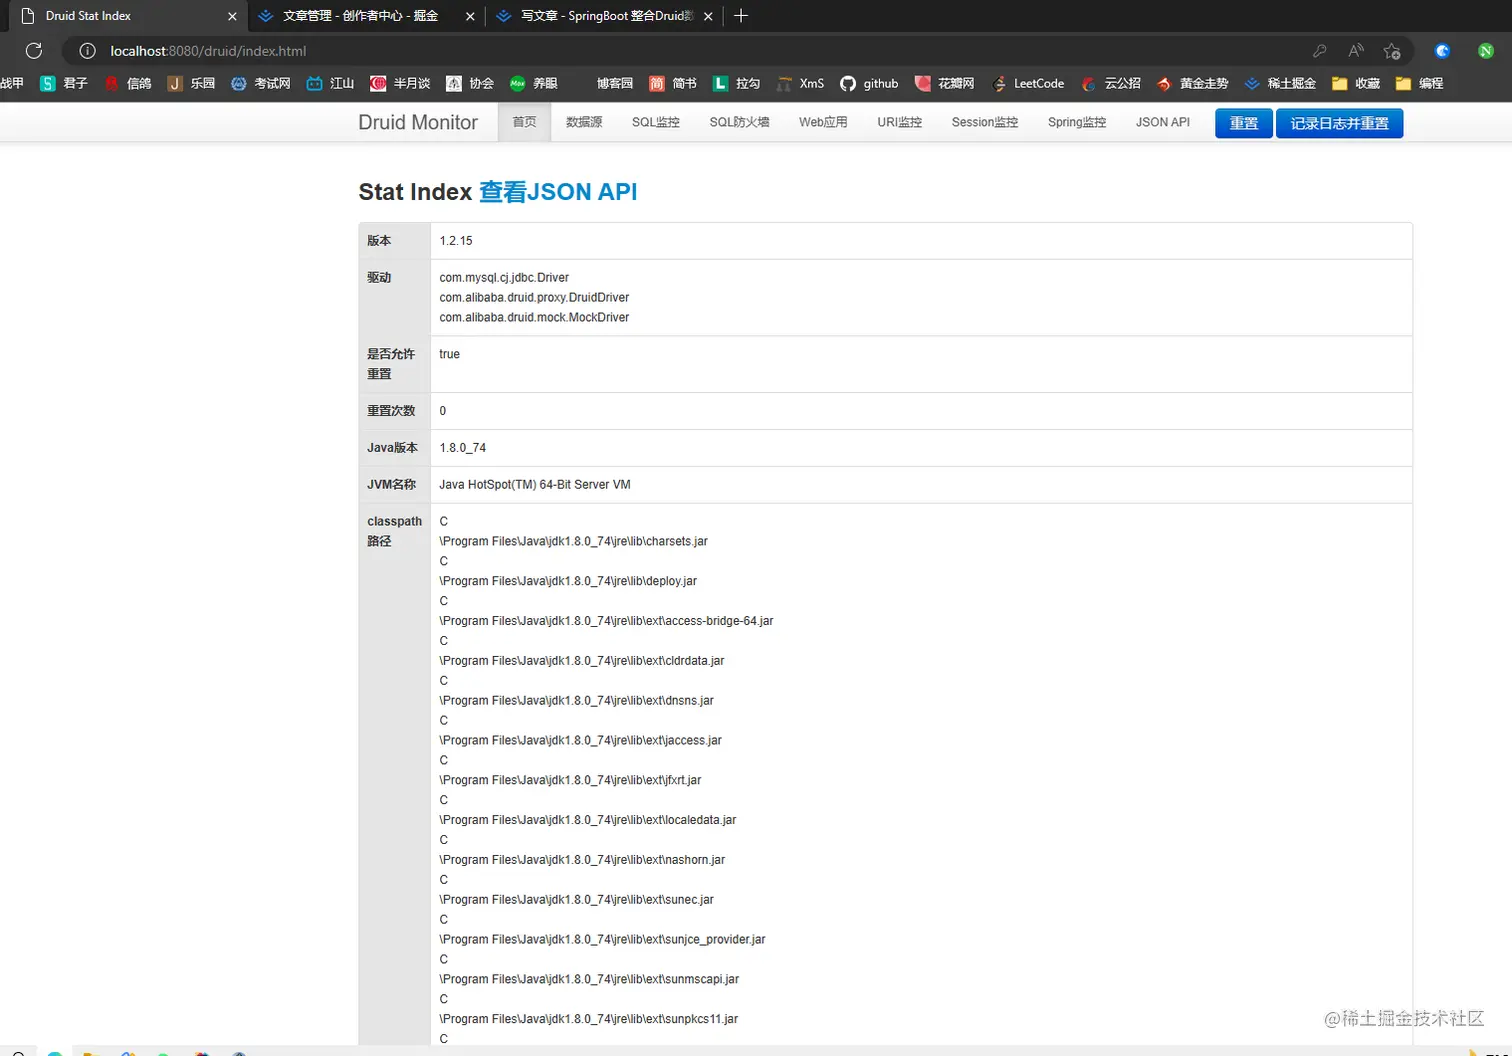This screenshot has height=1056, width=1512.
Task: Navigate to Web应用 in the navbar
Action: click(823, 122)
